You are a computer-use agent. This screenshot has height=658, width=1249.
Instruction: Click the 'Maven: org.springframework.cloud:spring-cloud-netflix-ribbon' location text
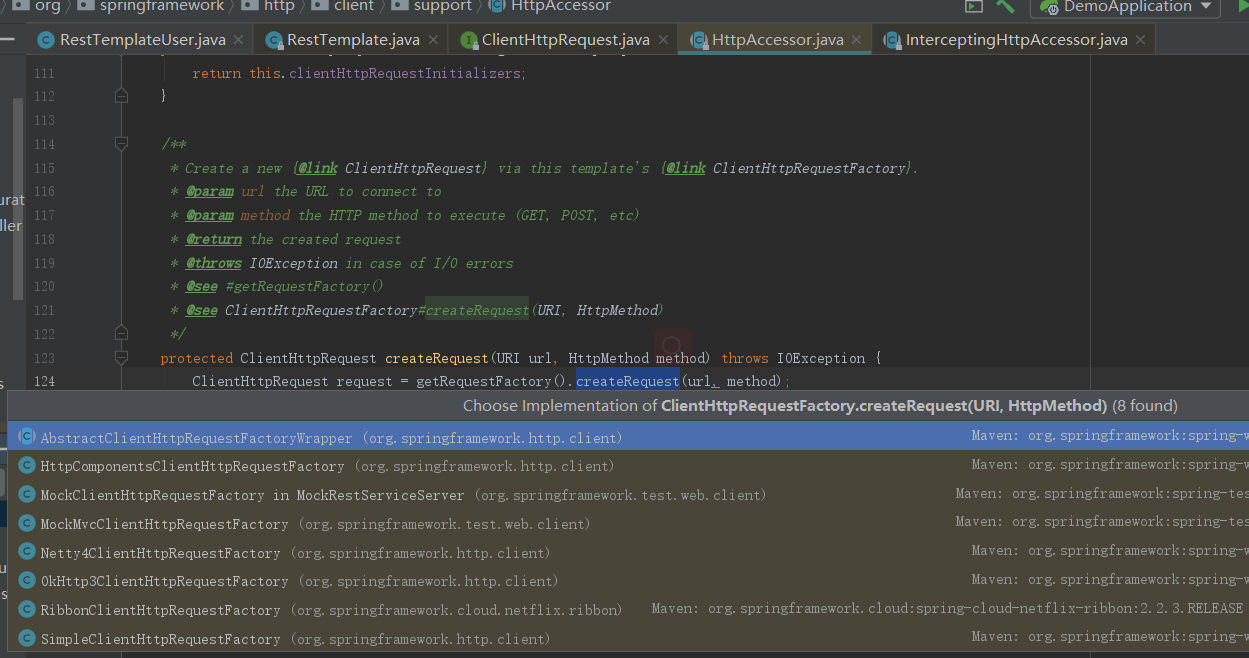[x=948, y=609]
